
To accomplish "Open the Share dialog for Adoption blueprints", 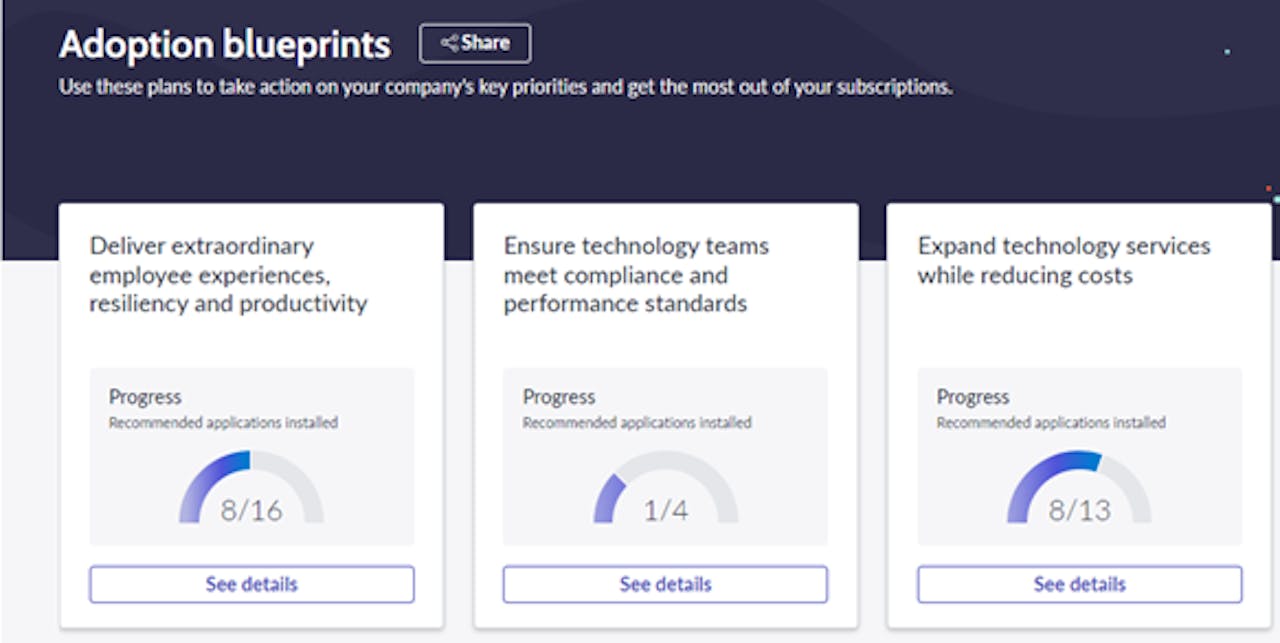I will (x=475, y=42).
